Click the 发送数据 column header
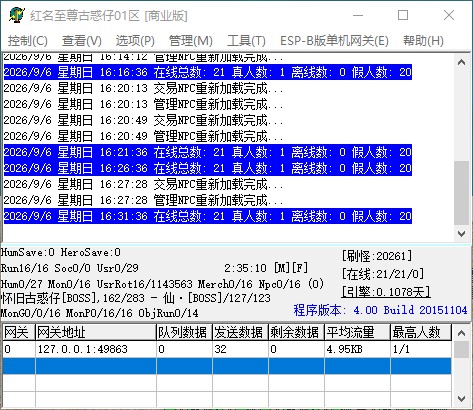 (240, 332)
